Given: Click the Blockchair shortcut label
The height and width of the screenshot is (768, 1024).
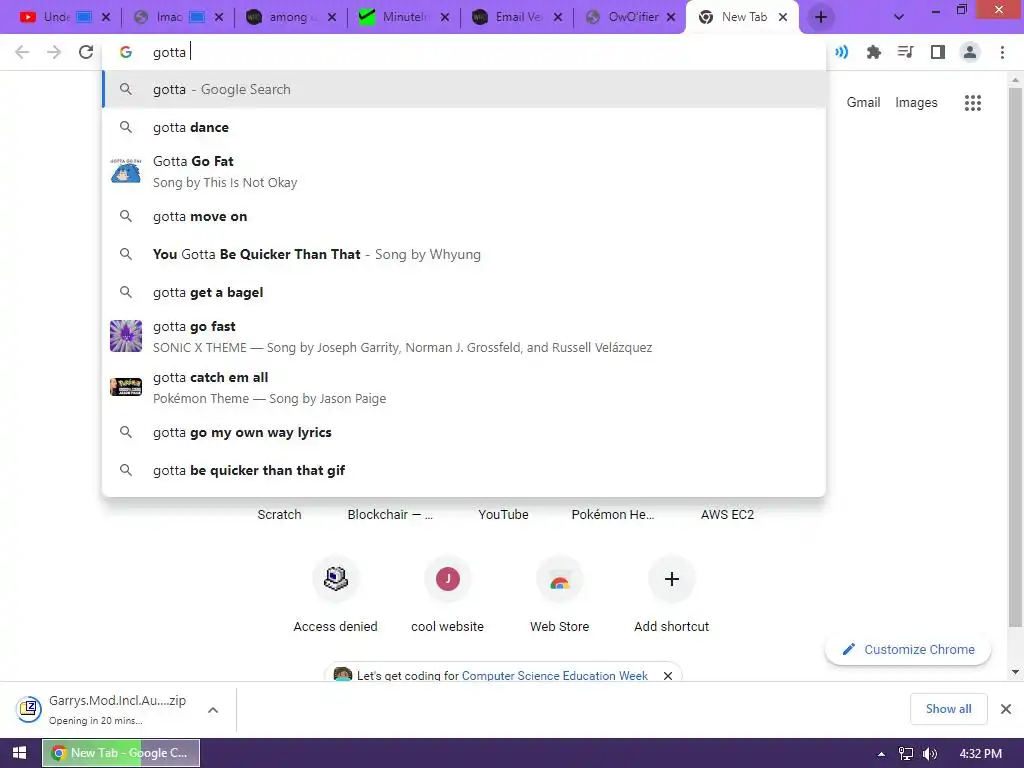Looking at the screenshot, I should coord(390,515).
